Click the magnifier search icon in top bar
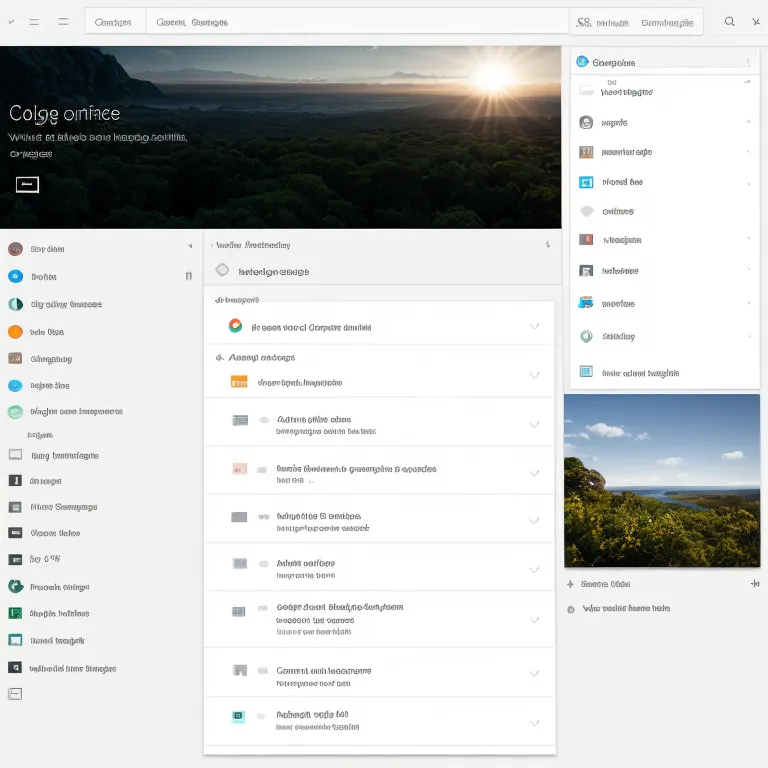This screenshot has height=768, width=768. [x=730, y=21]
